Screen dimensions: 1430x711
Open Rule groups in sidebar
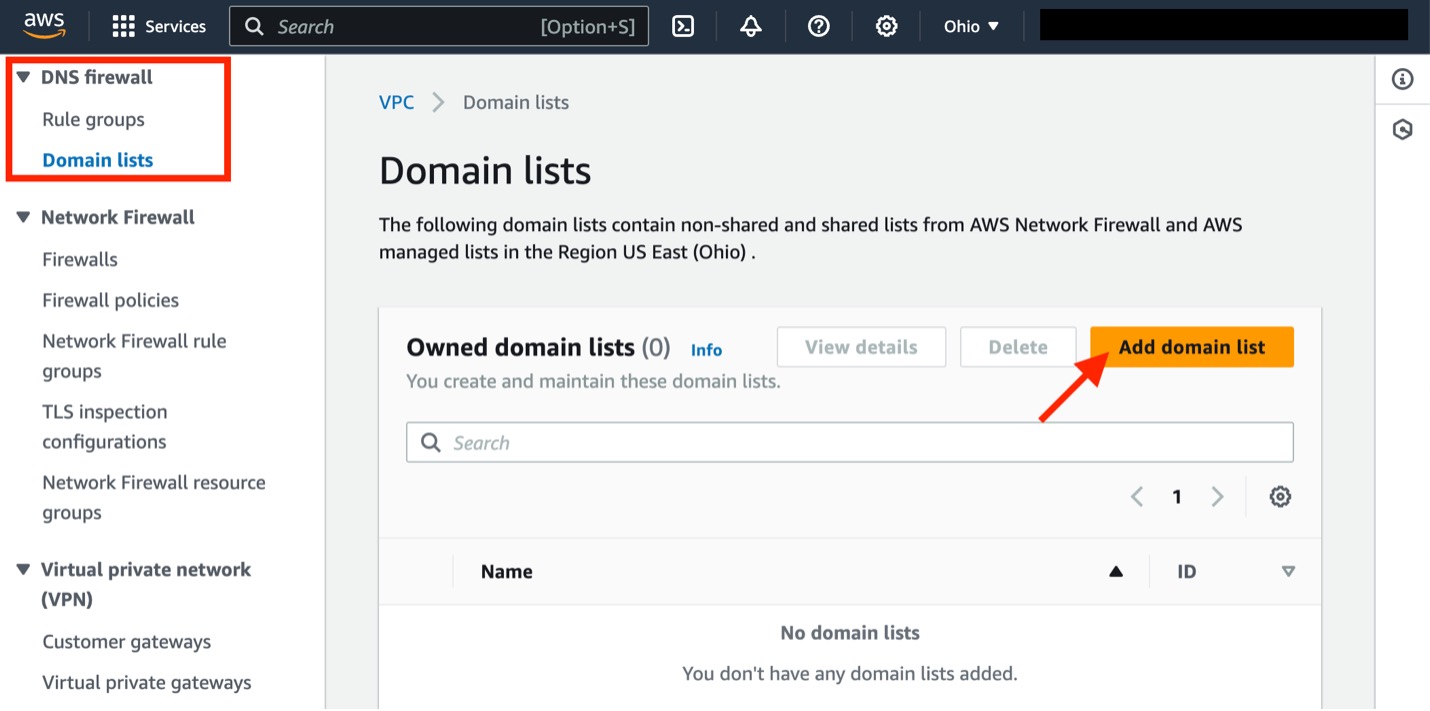point(93,119)
